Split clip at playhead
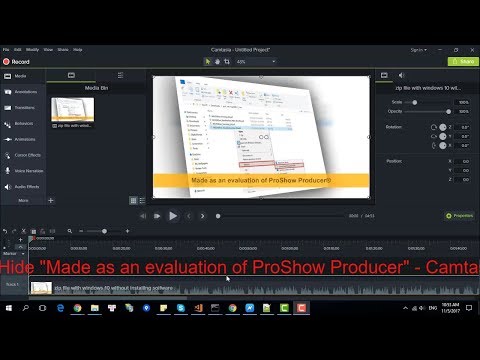The image size is (480, 360). click(x=52, y=231)
